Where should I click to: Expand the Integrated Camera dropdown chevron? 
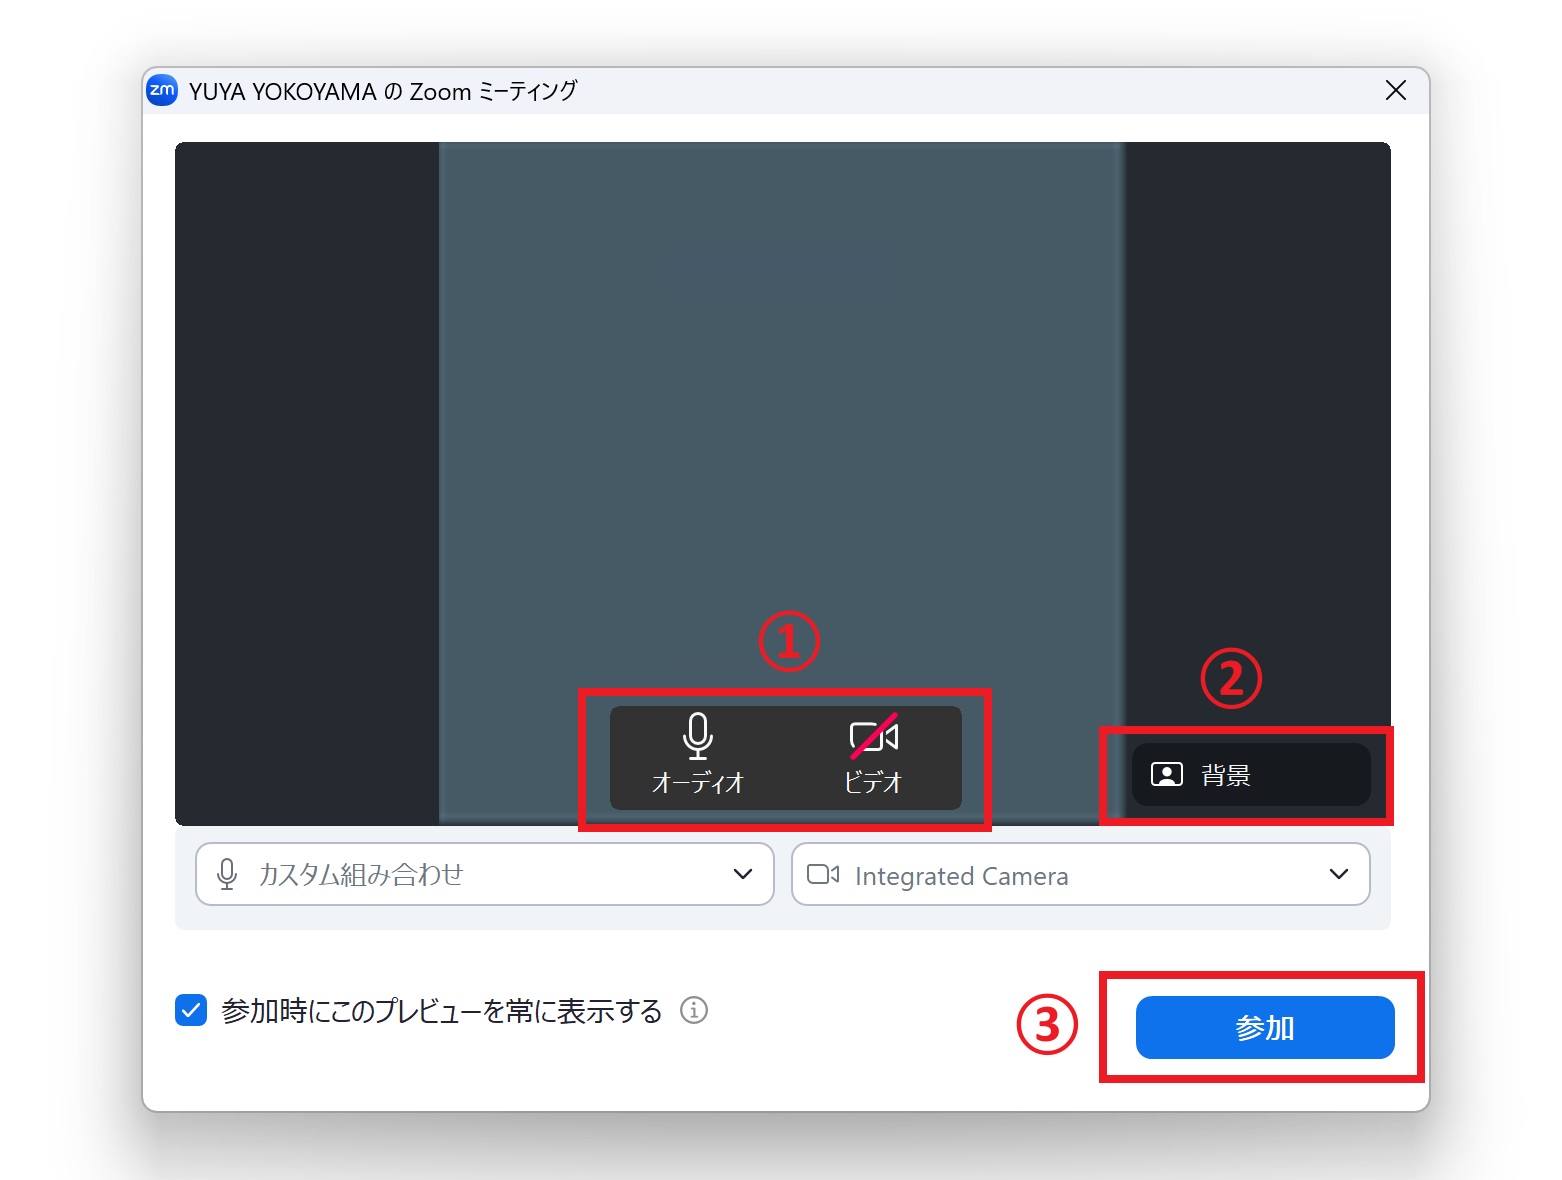(x=1338, y=874)
